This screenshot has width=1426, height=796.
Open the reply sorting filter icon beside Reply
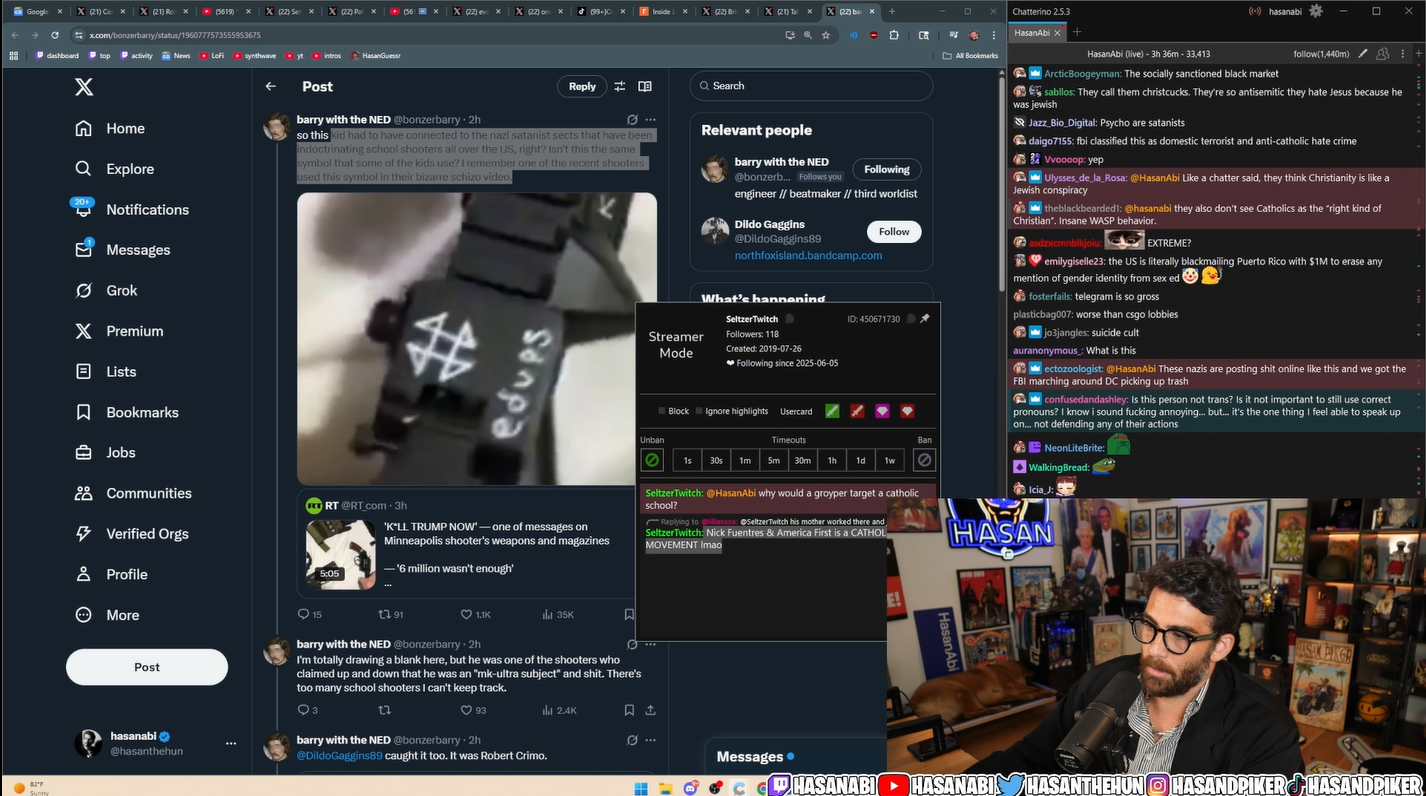click(x=620, y=86)
